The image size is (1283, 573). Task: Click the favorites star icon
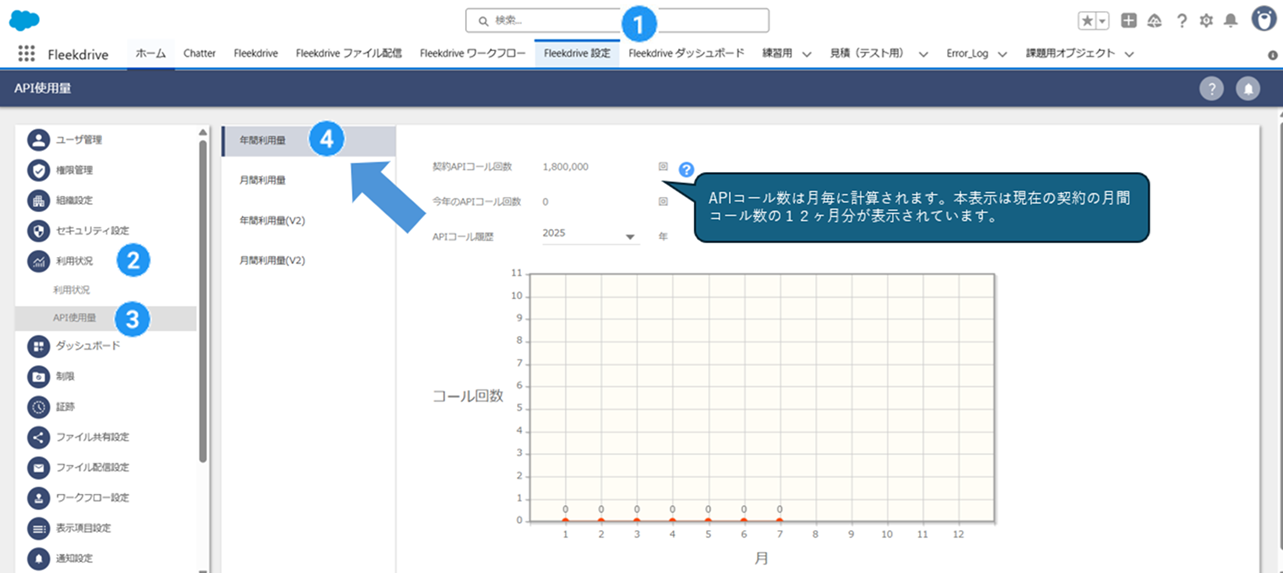[1087, 20]
